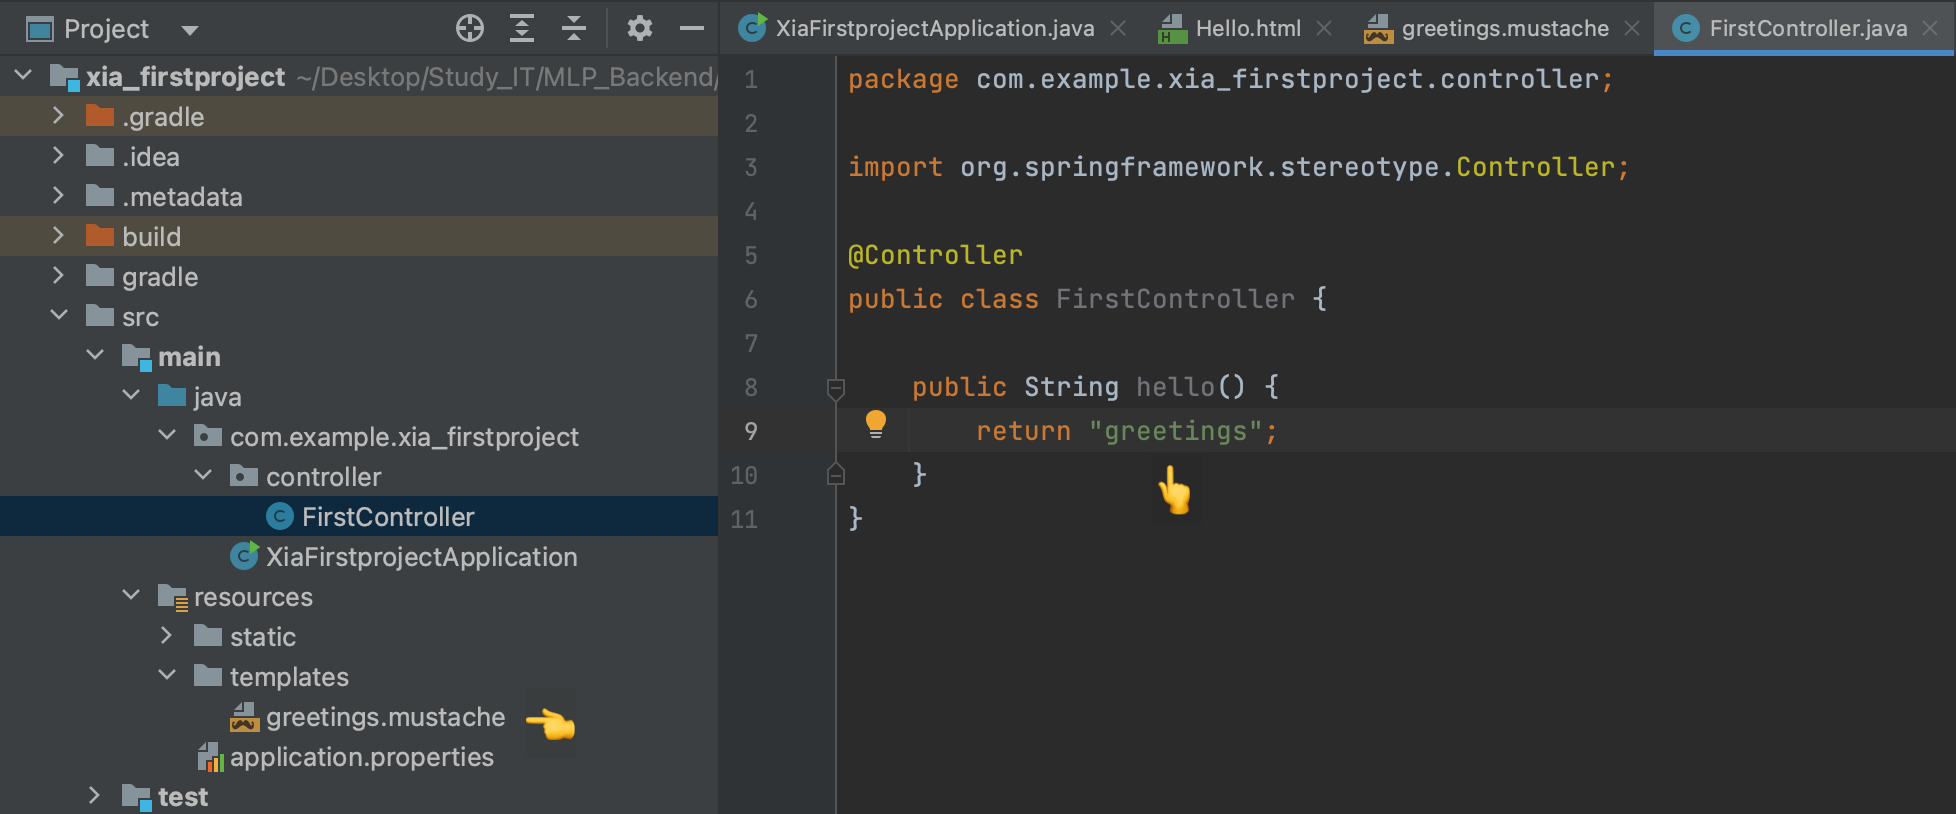Click line number 7 in gutter
The image size is (1956, 814).
[751, 343]
